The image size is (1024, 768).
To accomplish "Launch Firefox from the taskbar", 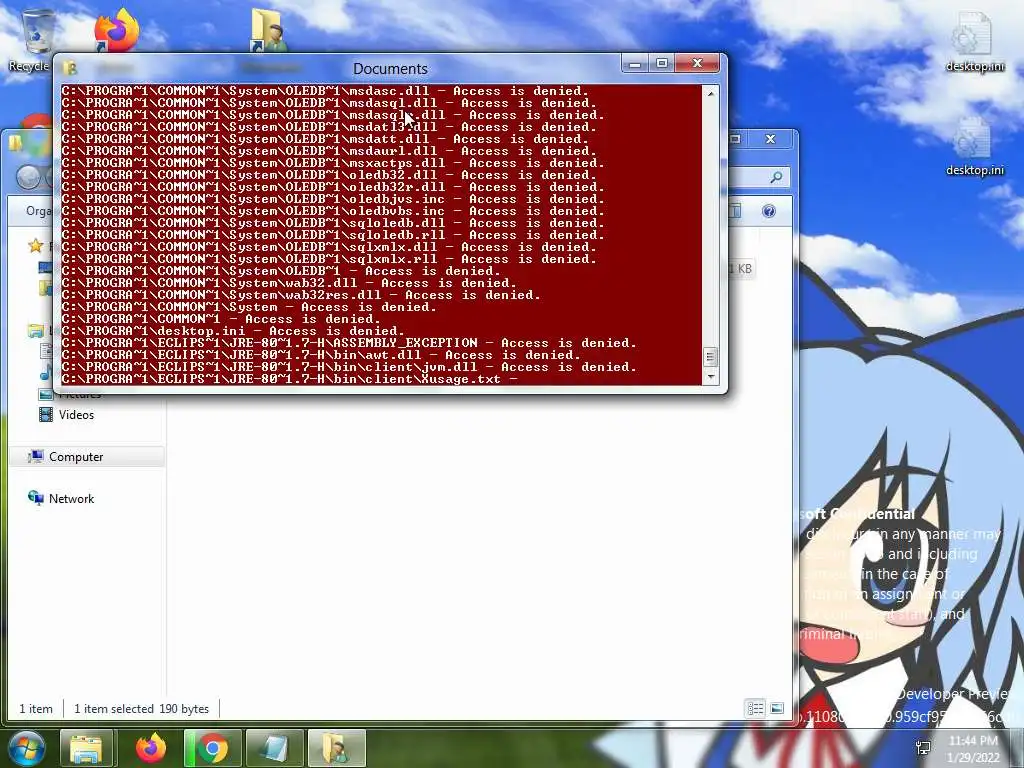I will (151, 748).
